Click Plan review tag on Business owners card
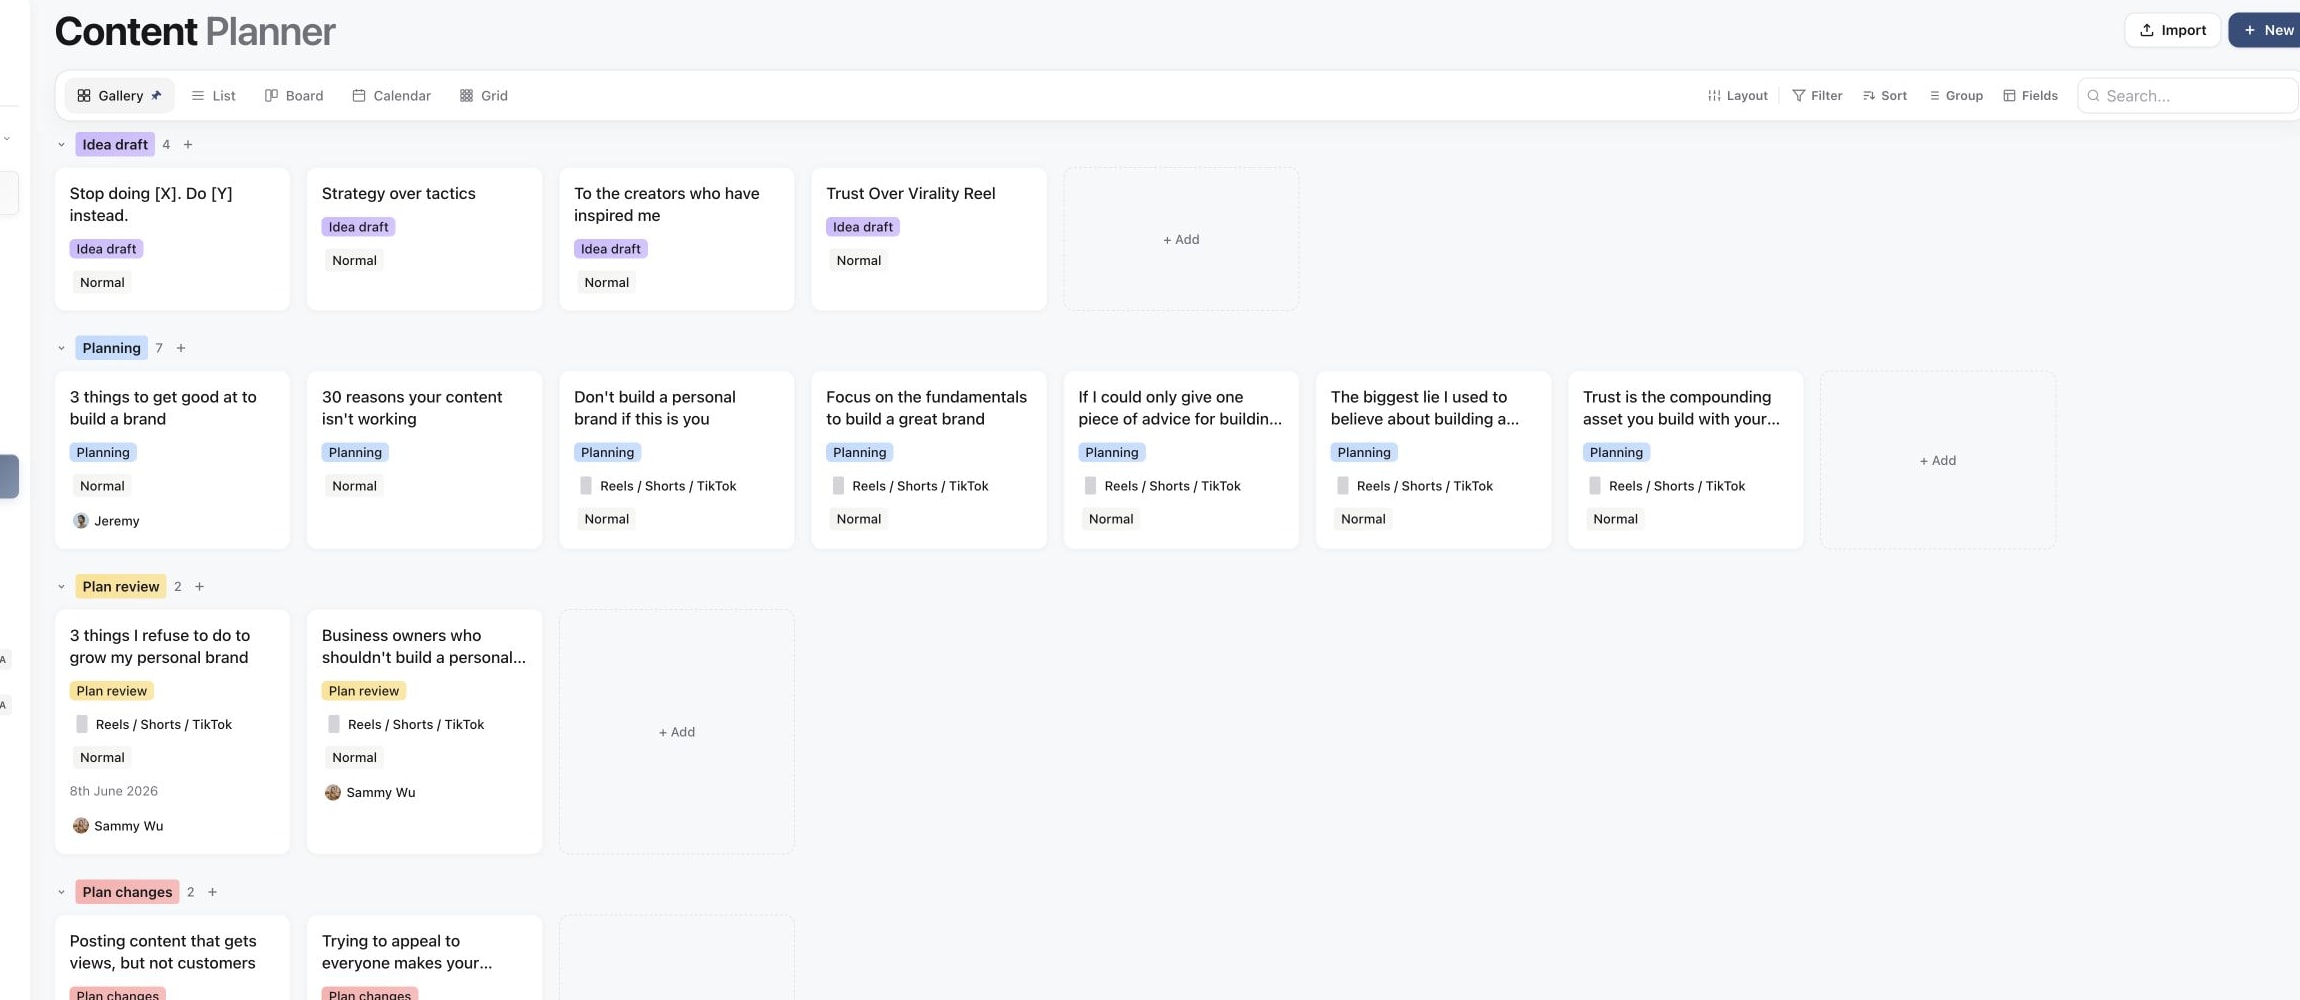The image size is (2300, 1000). coord(364,691)
